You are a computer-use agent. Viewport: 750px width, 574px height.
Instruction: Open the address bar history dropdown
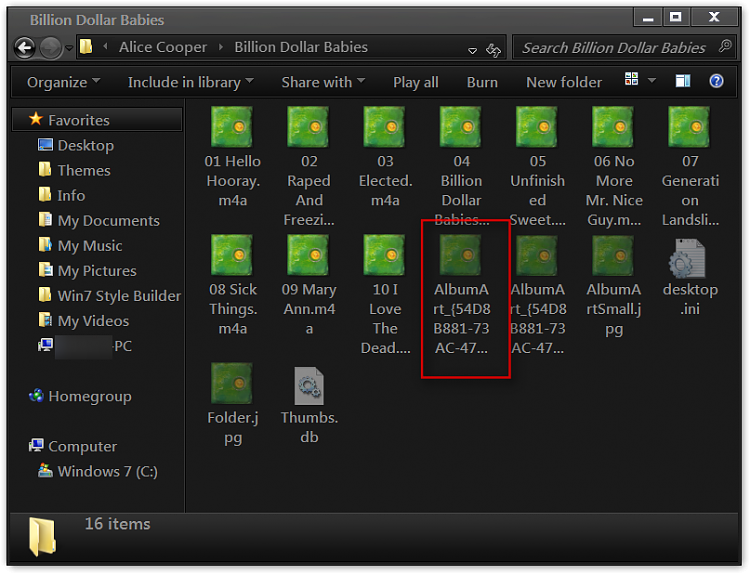coord(472,50)
